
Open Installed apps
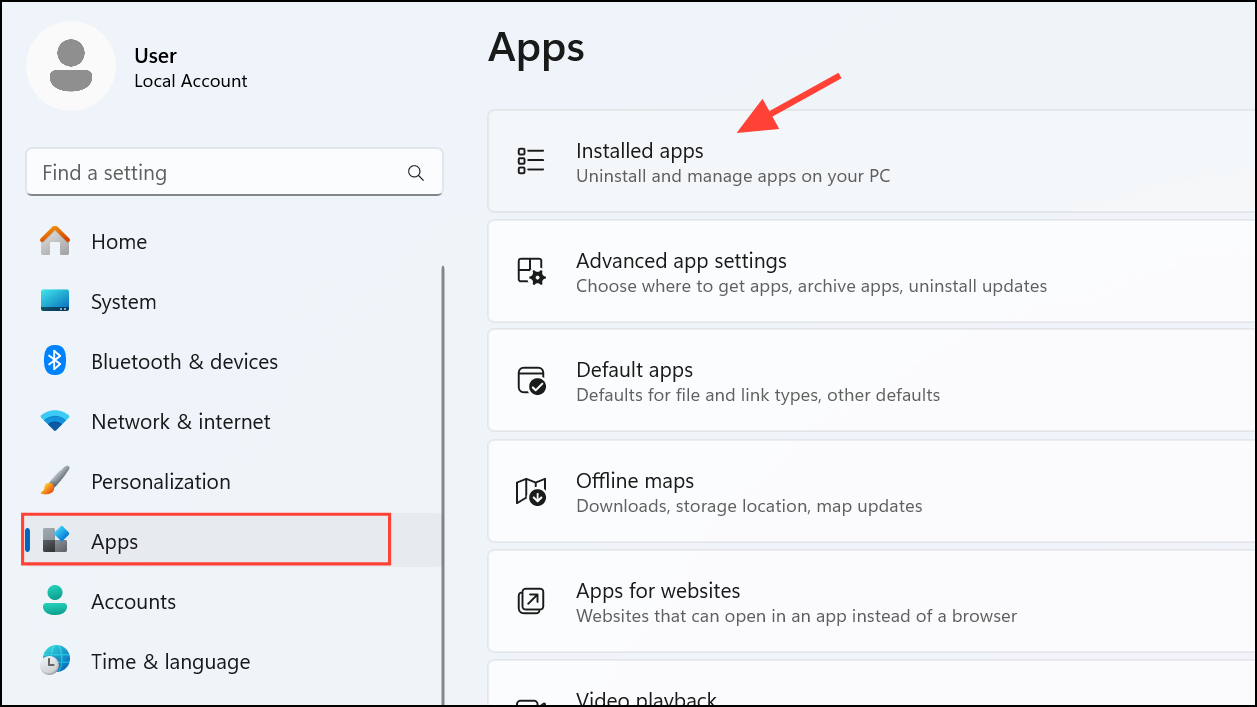coord(872,161)
